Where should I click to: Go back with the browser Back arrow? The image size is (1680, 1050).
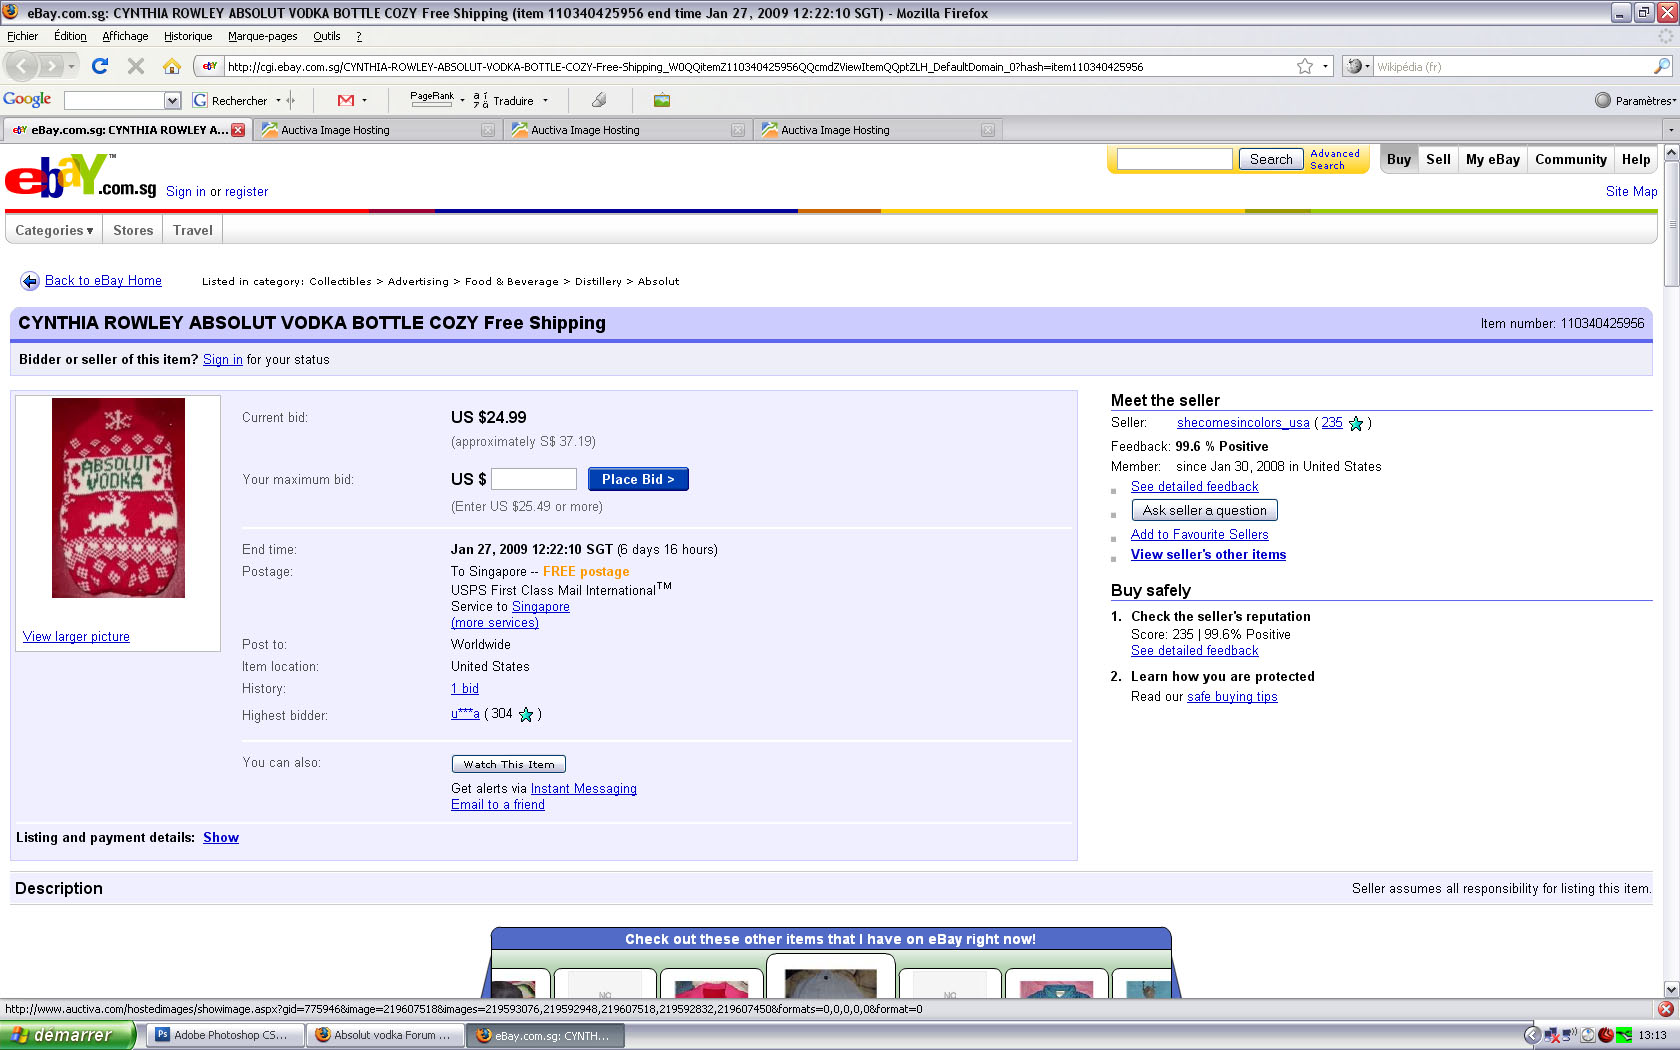pyautogui.click(x=22, y=66)
